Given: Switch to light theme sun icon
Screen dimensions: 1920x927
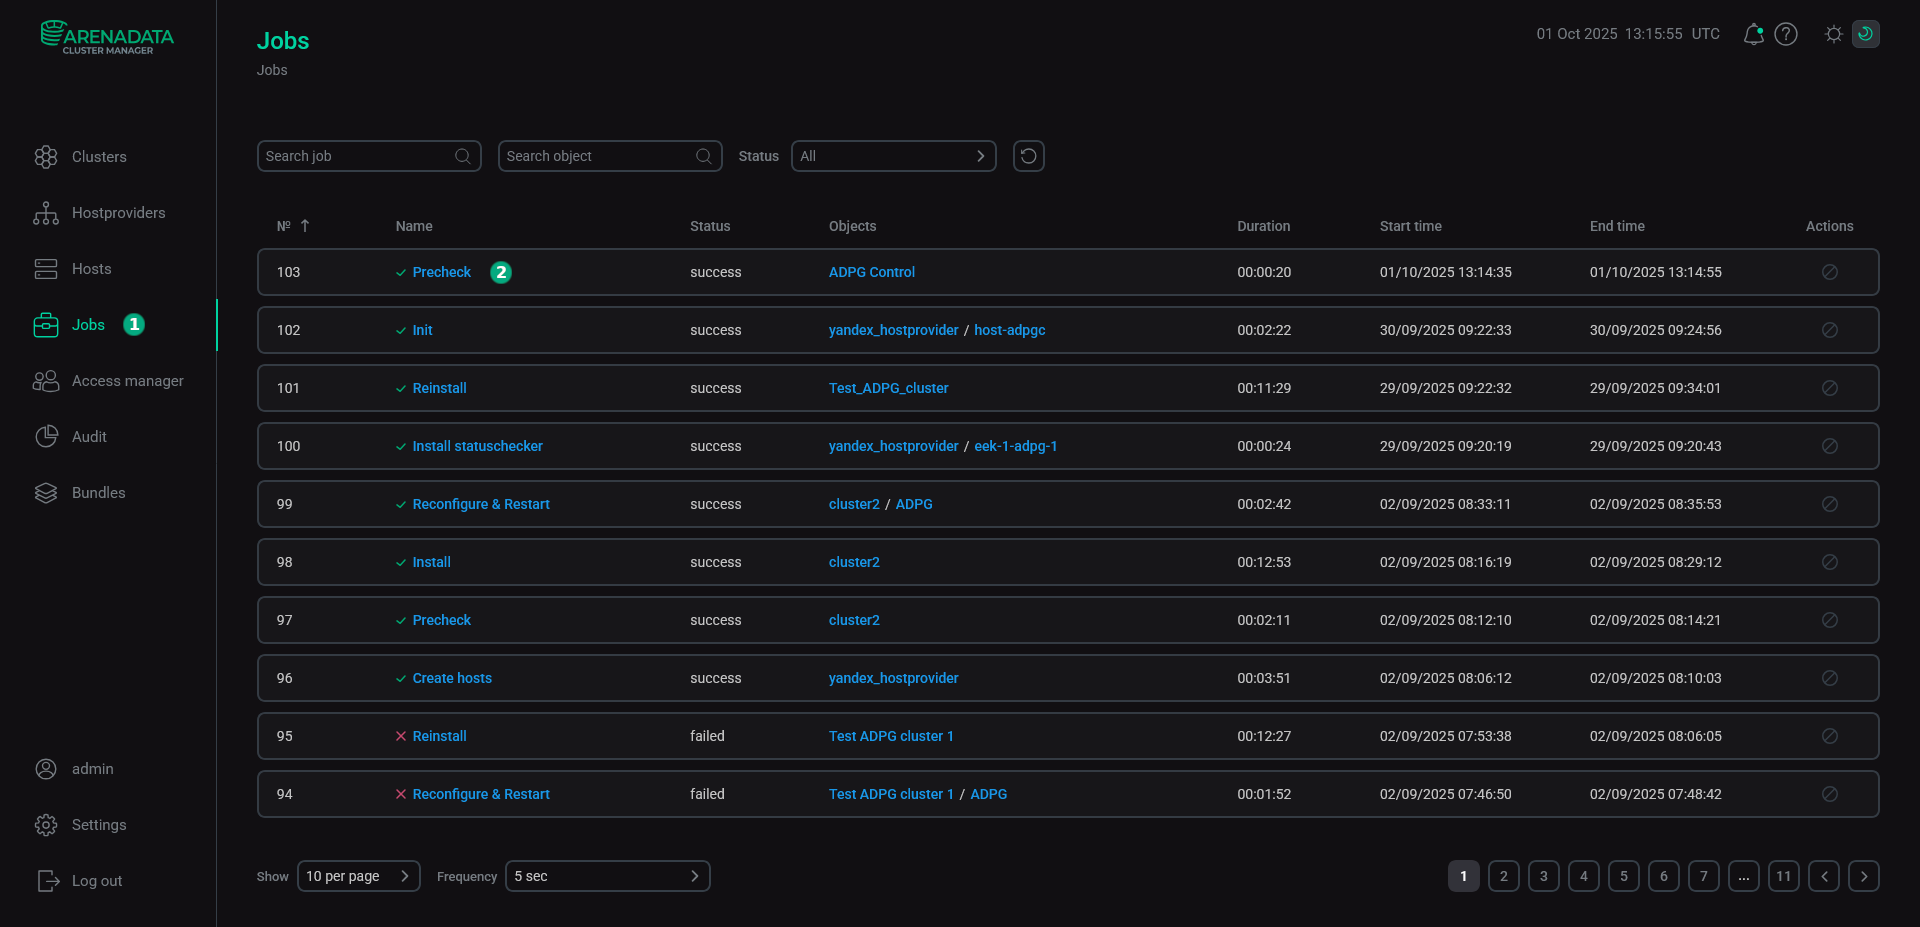Looking at the screenshot, I should (1833, 34).
